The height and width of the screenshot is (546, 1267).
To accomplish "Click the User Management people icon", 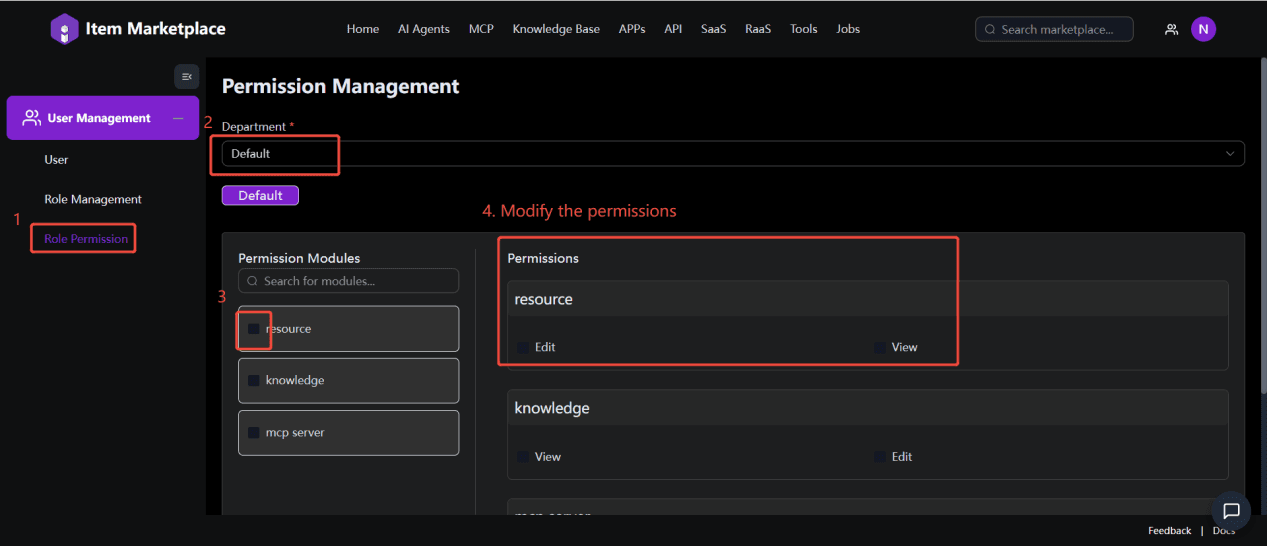I will point(32,118).
